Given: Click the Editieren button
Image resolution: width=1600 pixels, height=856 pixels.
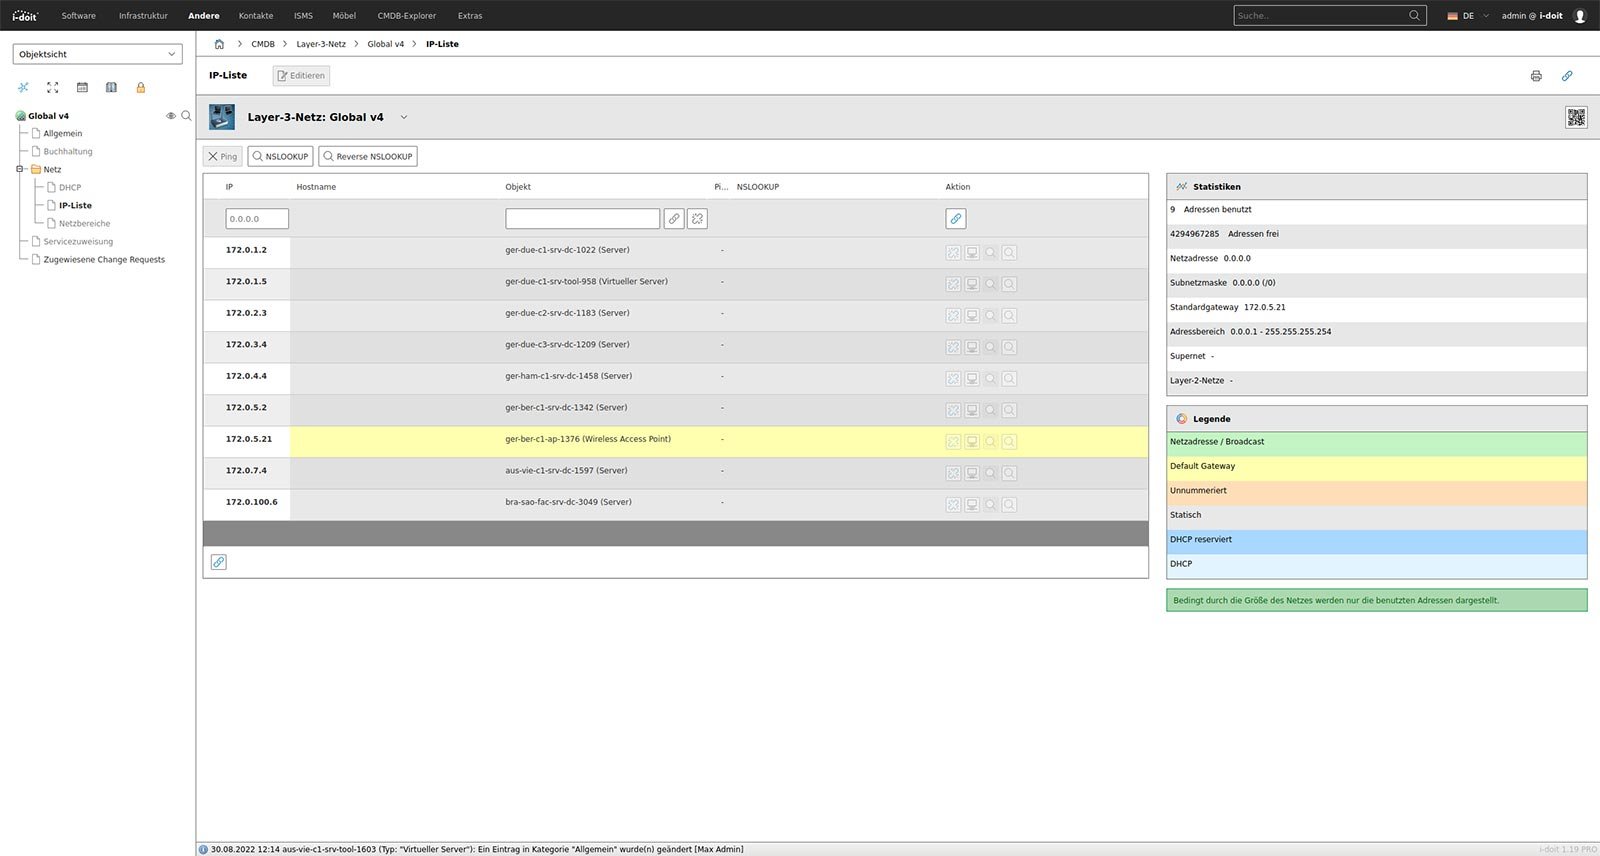Looking at the screenshot, I should (x=301, y=76).
